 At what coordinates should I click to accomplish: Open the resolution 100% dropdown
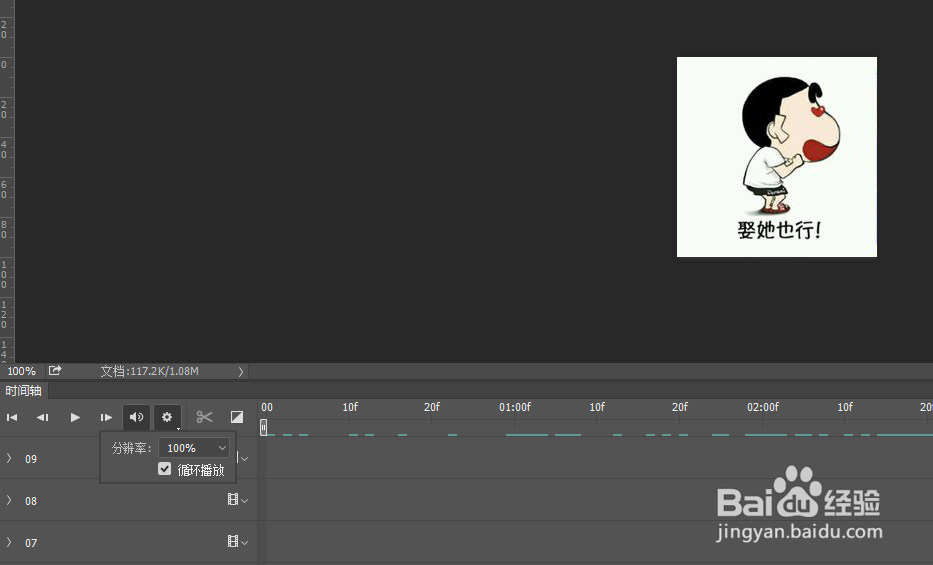(x=194, y=448)
